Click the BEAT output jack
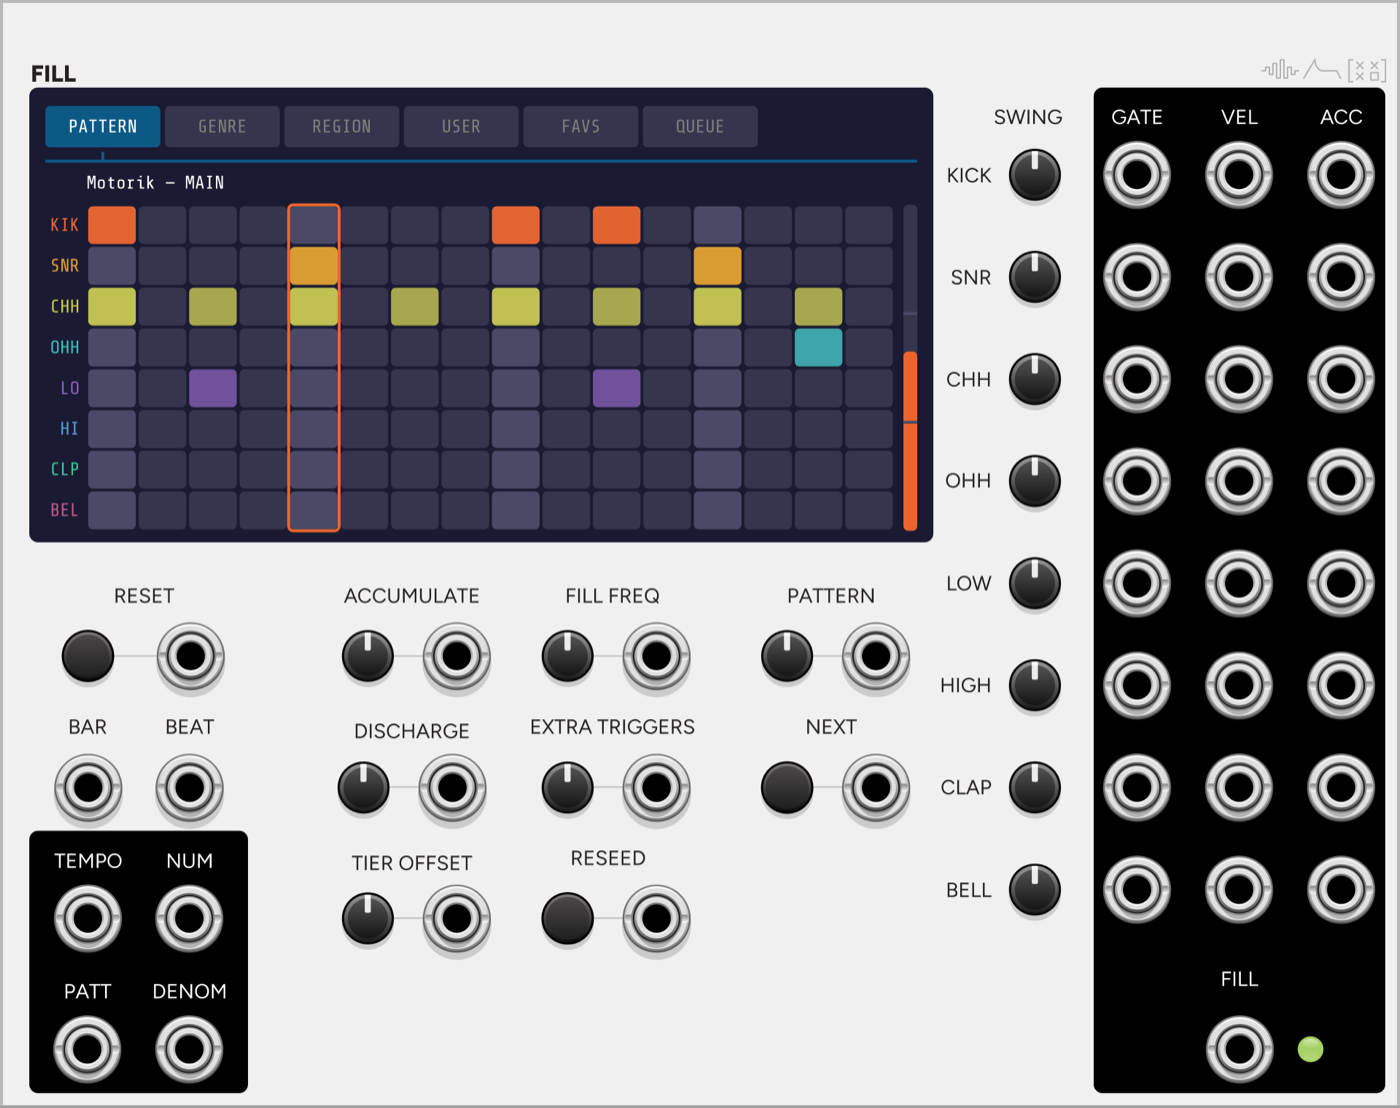Screen dimensions: 1400x1108 tap(190, 788)
